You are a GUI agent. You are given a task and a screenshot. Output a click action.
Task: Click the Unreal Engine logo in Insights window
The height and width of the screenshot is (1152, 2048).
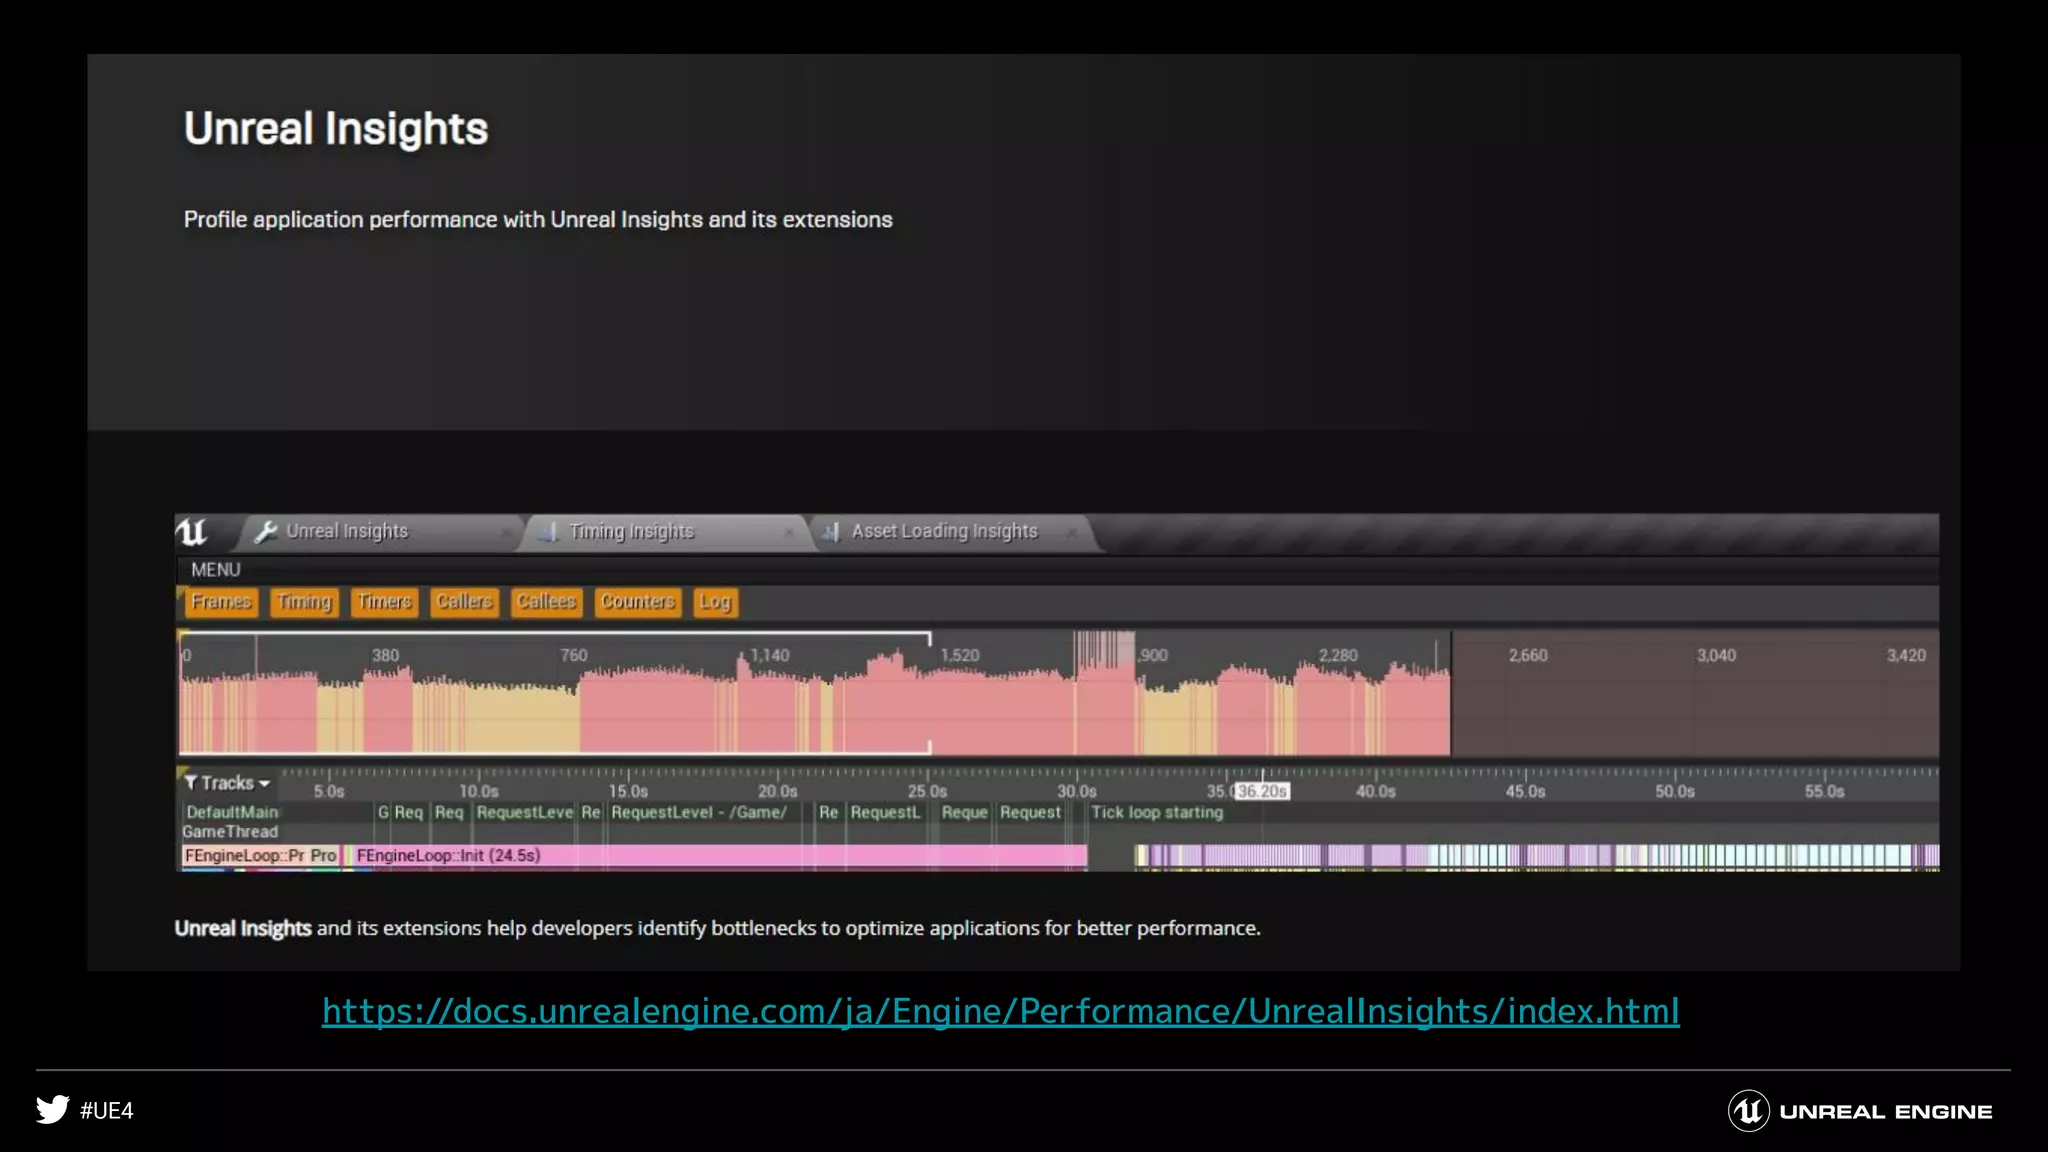(x=191, y=532)
